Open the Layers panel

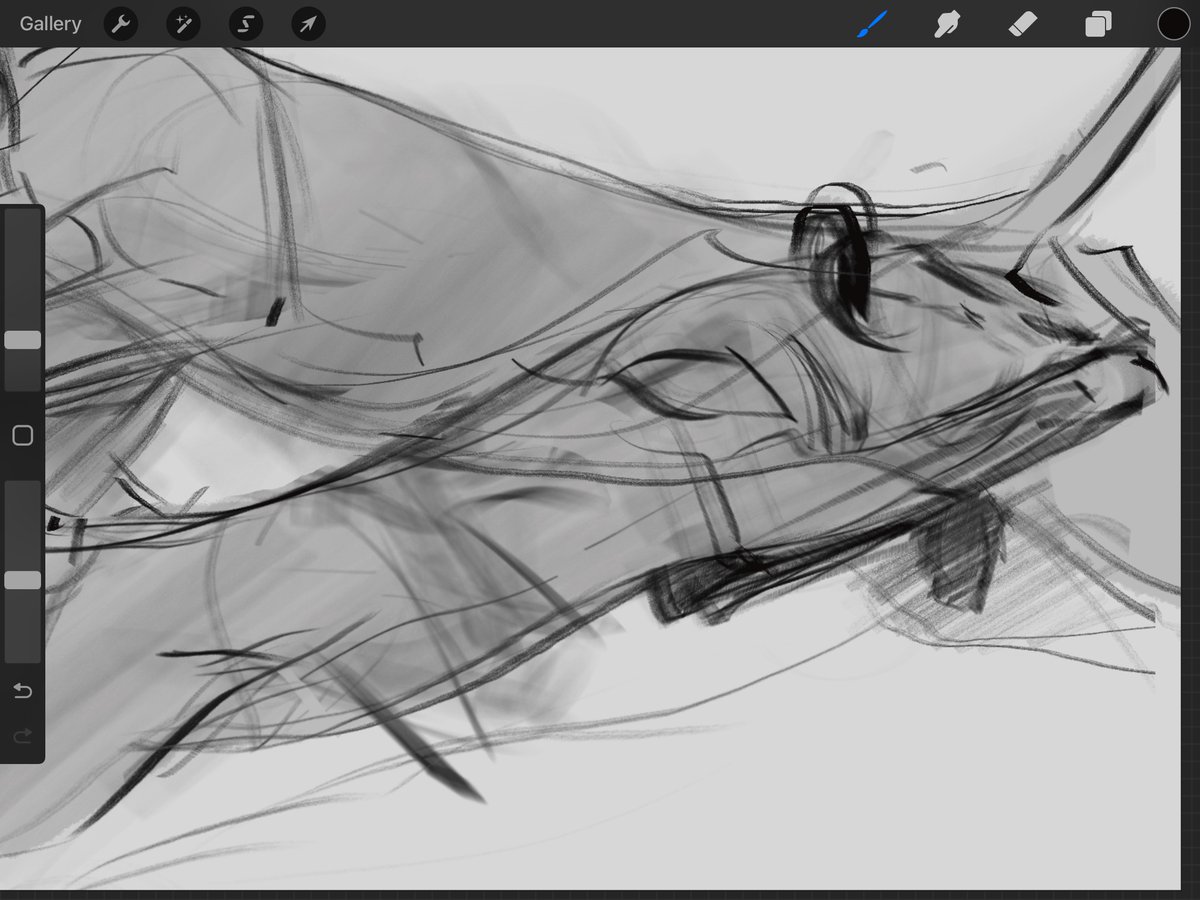pos(1098,24)
